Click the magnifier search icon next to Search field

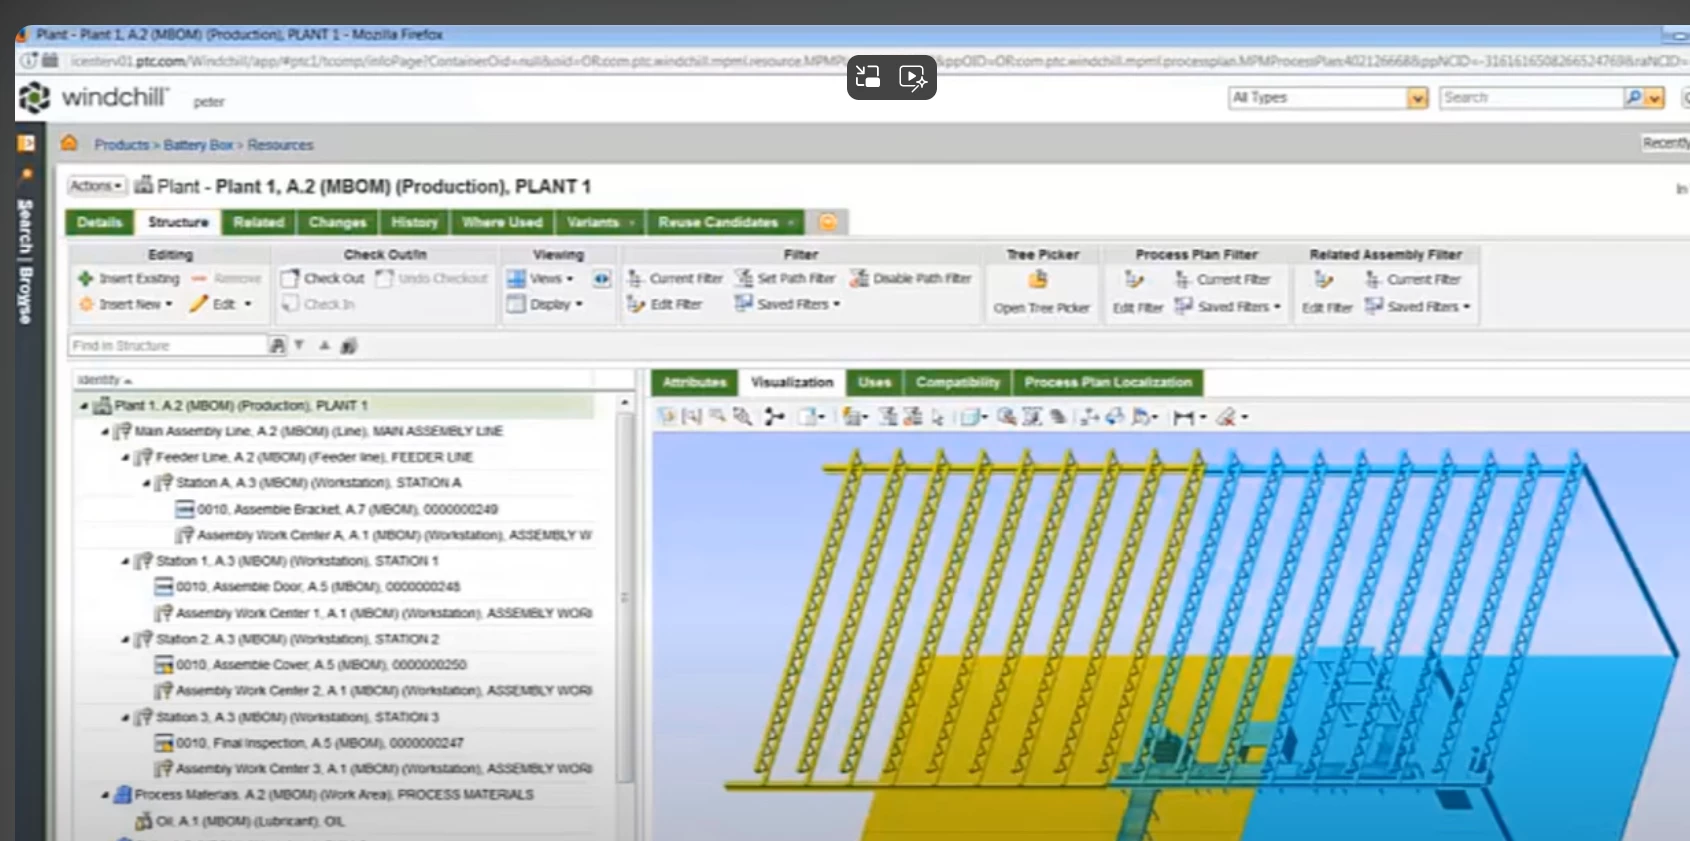point(1634,97)
